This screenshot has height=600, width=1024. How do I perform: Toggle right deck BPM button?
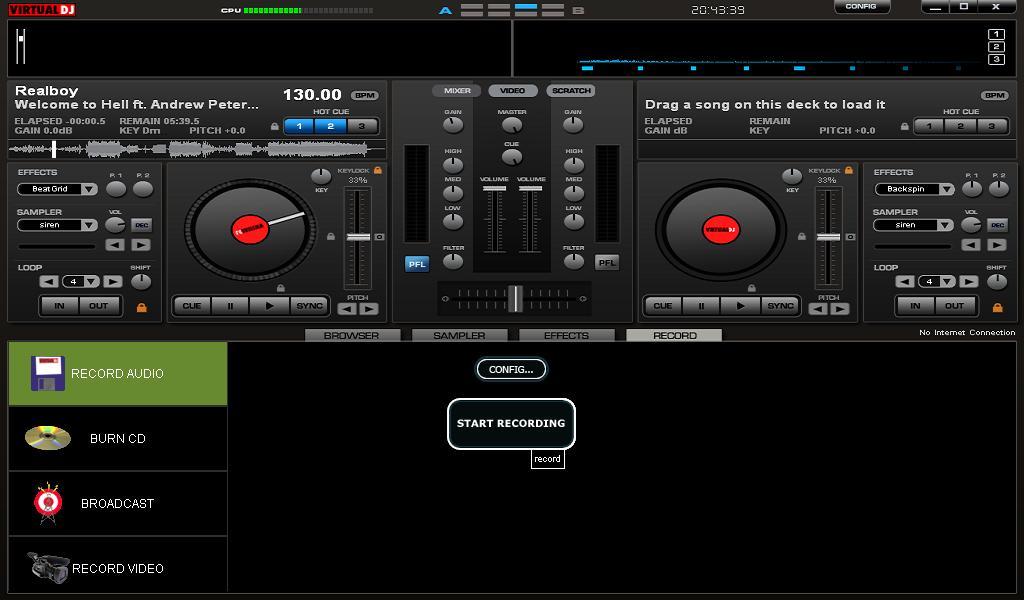point(994,95)
